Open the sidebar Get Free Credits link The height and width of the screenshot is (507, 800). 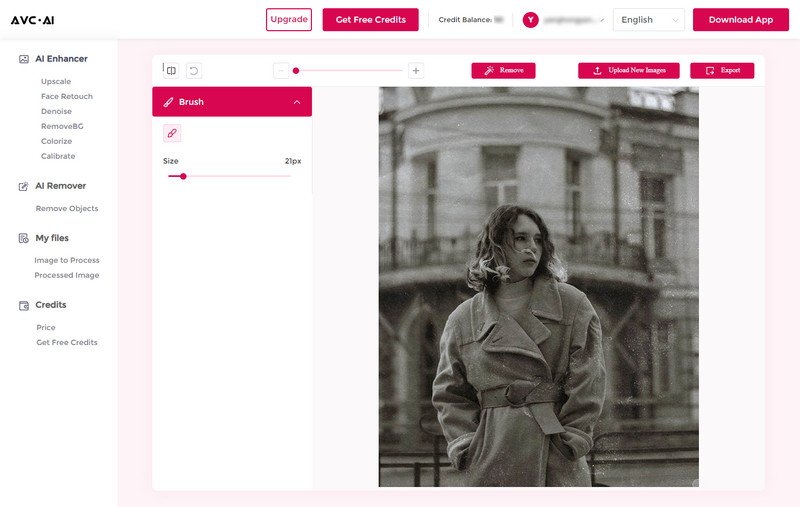click(67, 342)
